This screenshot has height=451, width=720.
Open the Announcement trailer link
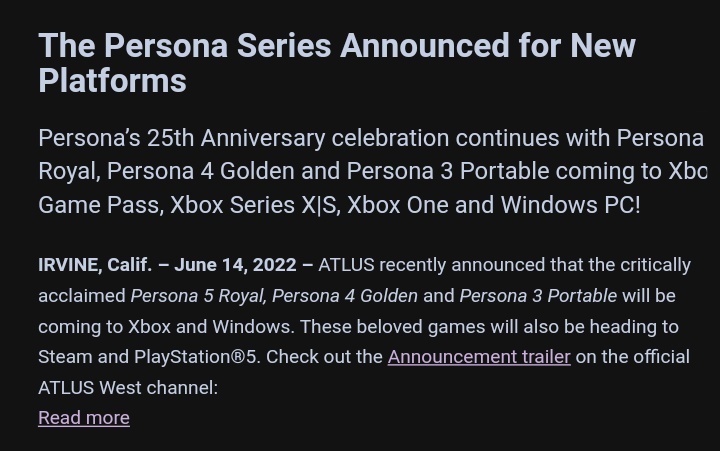[479, 357]
